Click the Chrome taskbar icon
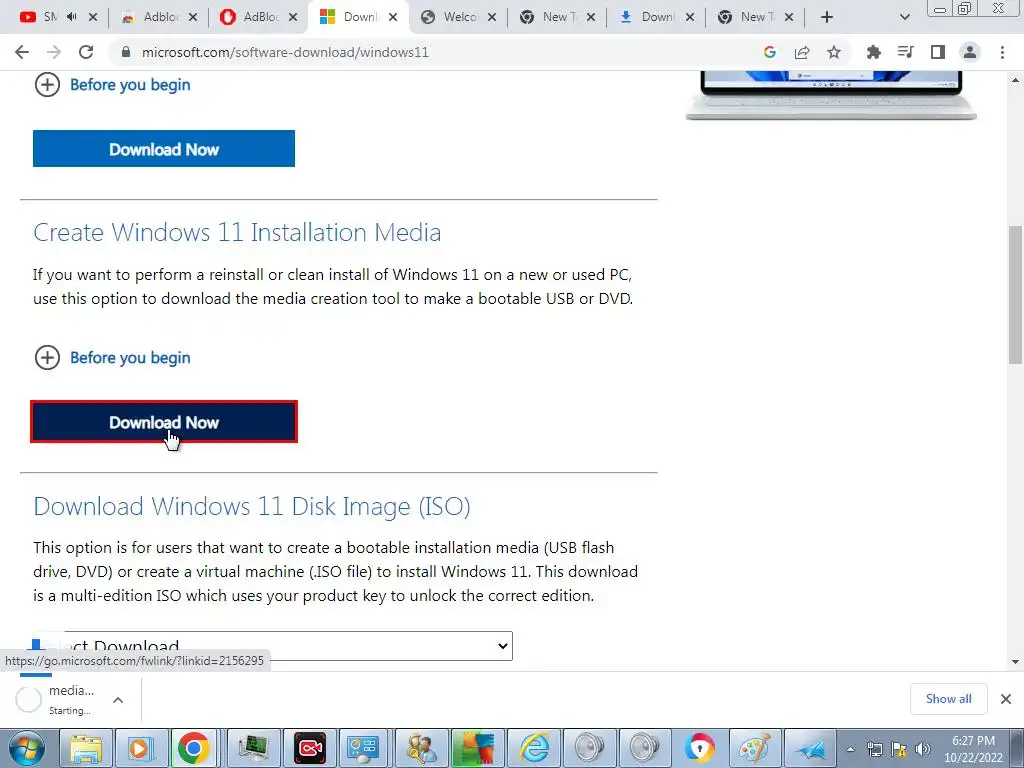 click(x=193, y=748)
